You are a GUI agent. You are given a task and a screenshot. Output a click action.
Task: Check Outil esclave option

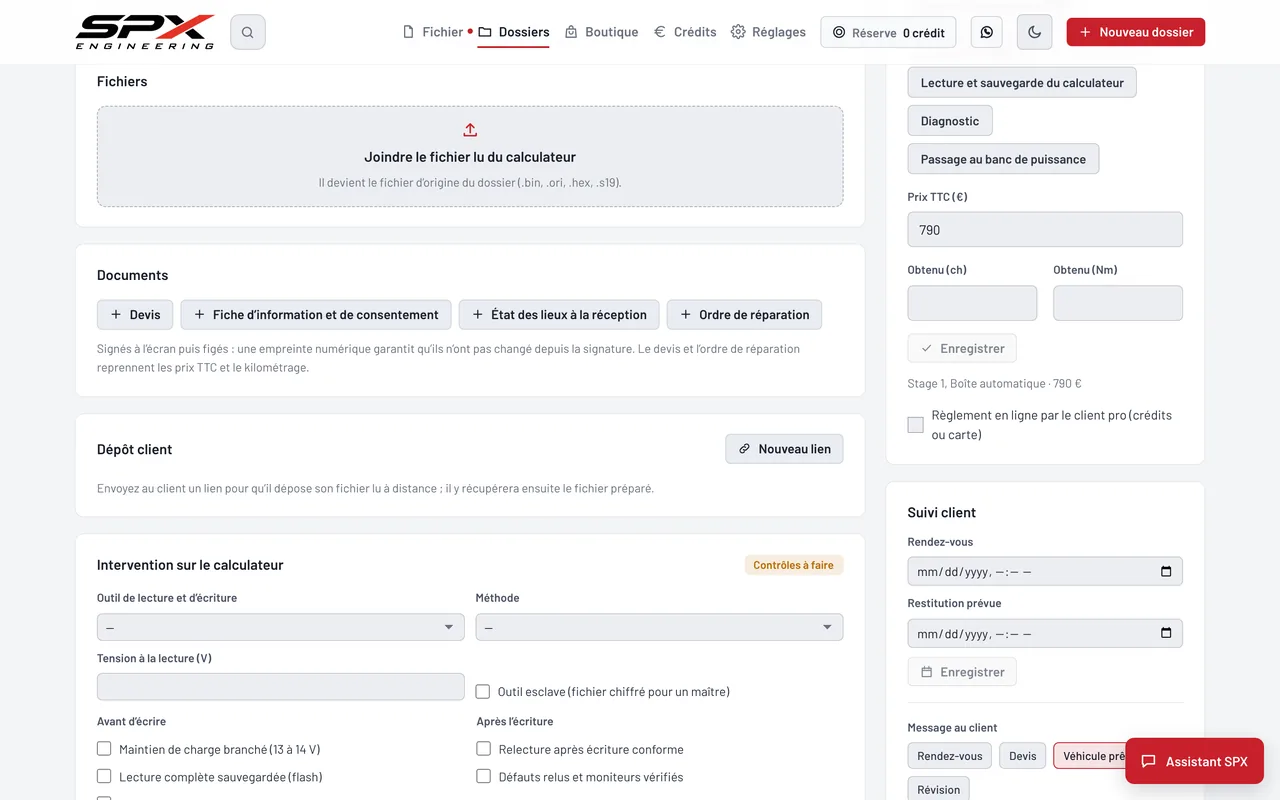pos(483,691)
